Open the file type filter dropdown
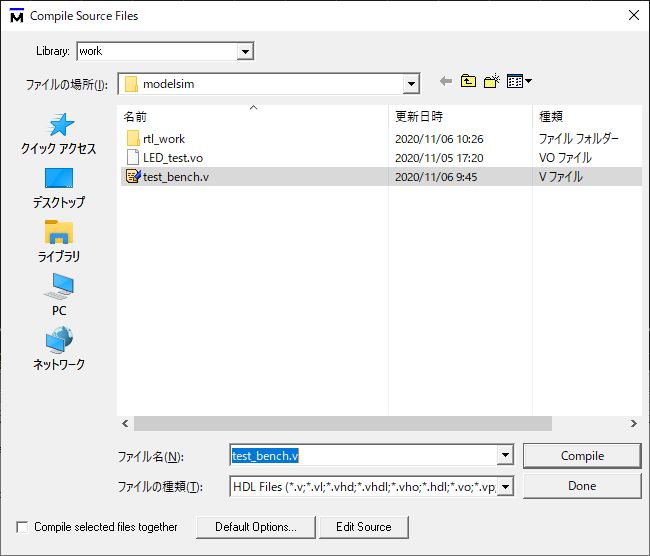 505,487
